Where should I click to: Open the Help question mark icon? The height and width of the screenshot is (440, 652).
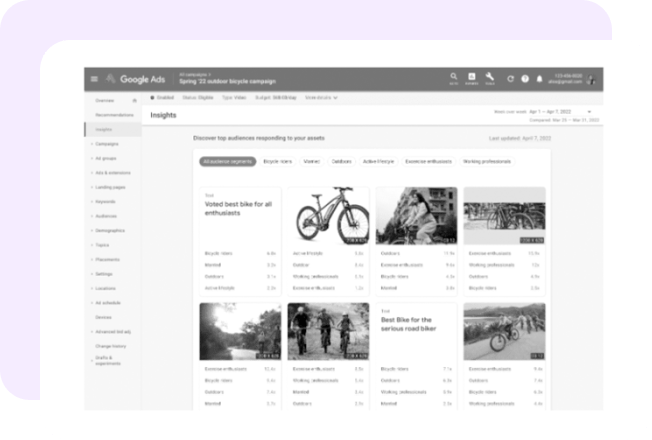(525, 79)
